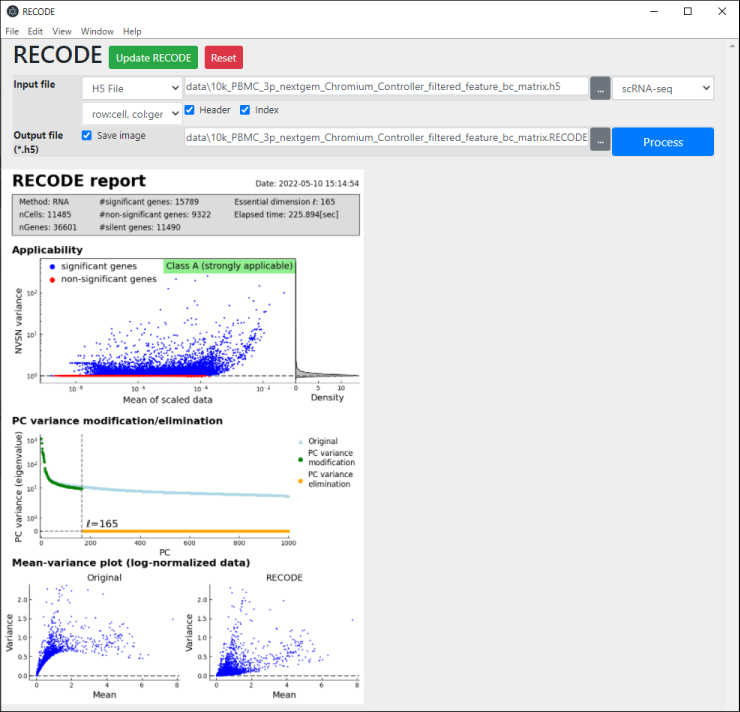This screenshot has width=740, height=712.
Task: Start processing with the Process button
Action: pyautogui.click(x=663, y=142)
